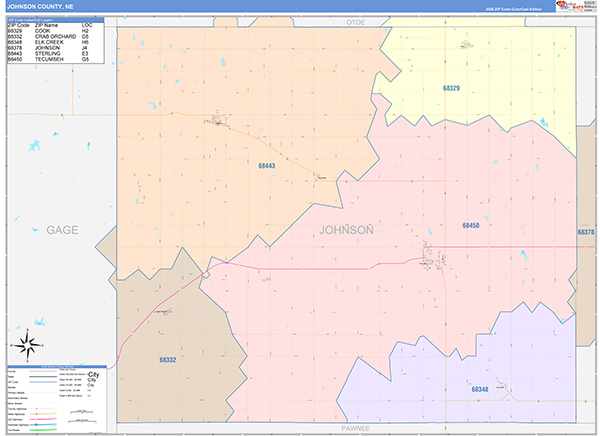Click the 'PAWNEE' county label
This screenshot has height=436, width=600.
(x=355, y=428)
